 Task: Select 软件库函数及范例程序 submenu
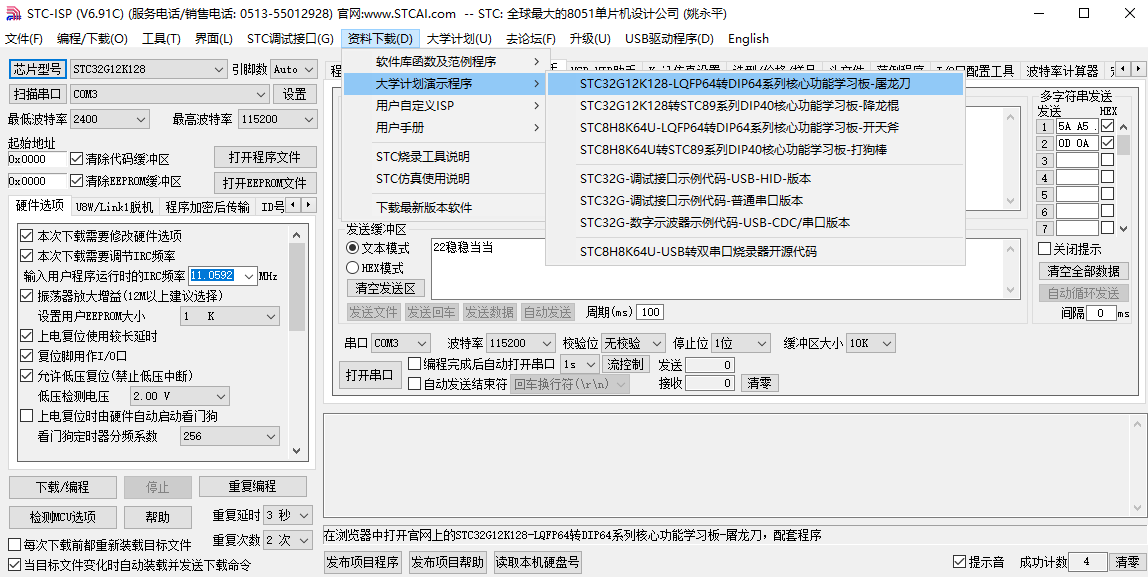[x=444, y=62]
